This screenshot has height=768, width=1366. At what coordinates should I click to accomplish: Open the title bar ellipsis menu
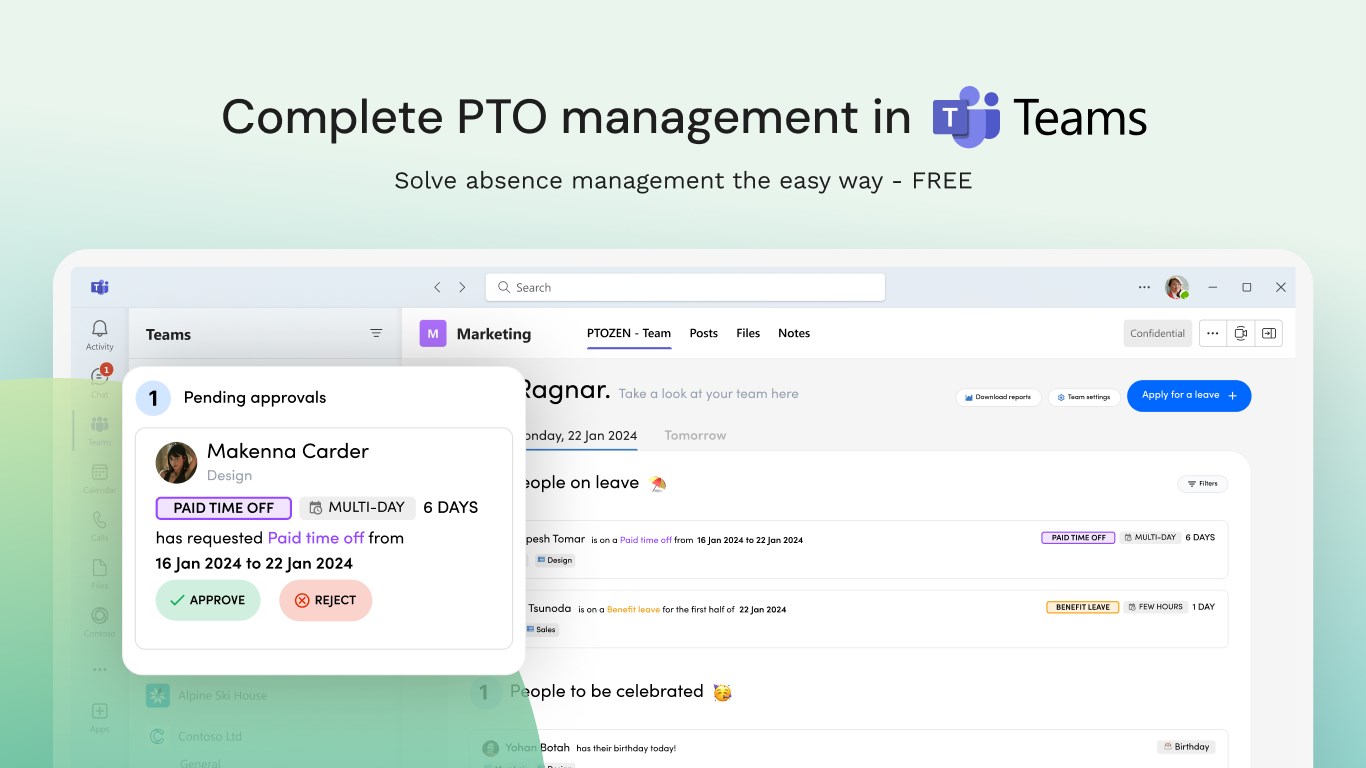[x=1144, y=287]
